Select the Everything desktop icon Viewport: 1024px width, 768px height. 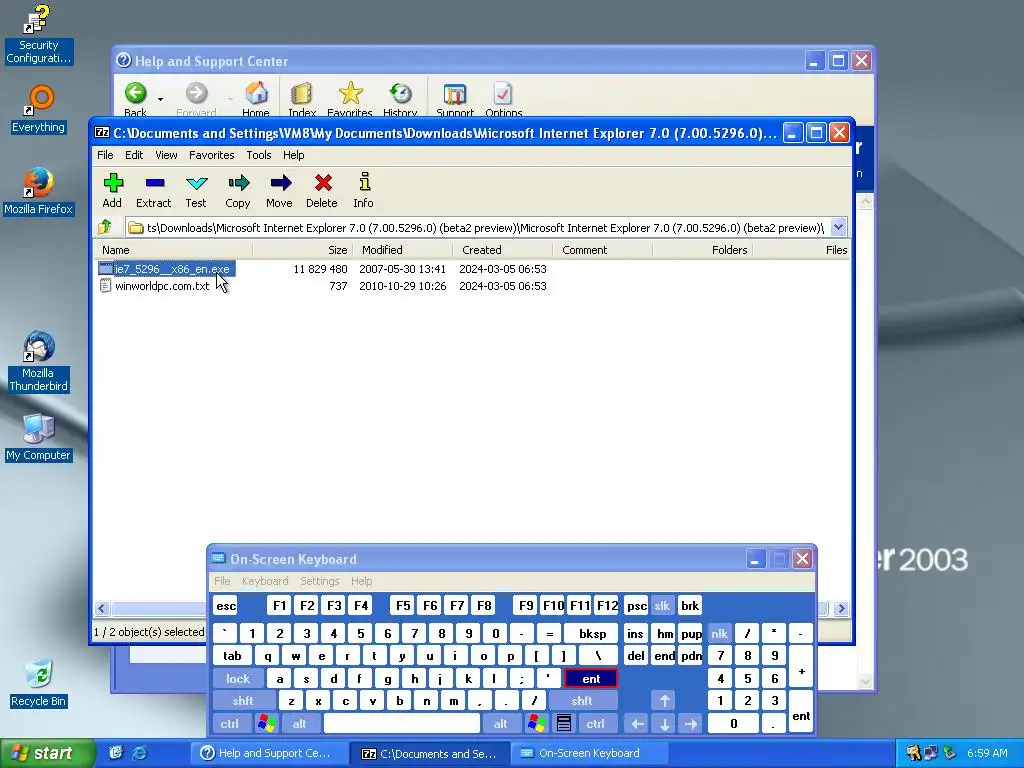pos(39,109)
